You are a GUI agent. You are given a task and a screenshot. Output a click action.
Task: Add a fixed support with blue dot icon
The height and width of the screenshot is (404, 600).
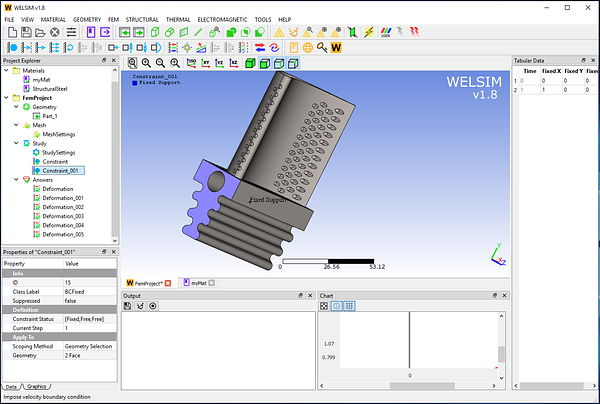coord(12,47)
